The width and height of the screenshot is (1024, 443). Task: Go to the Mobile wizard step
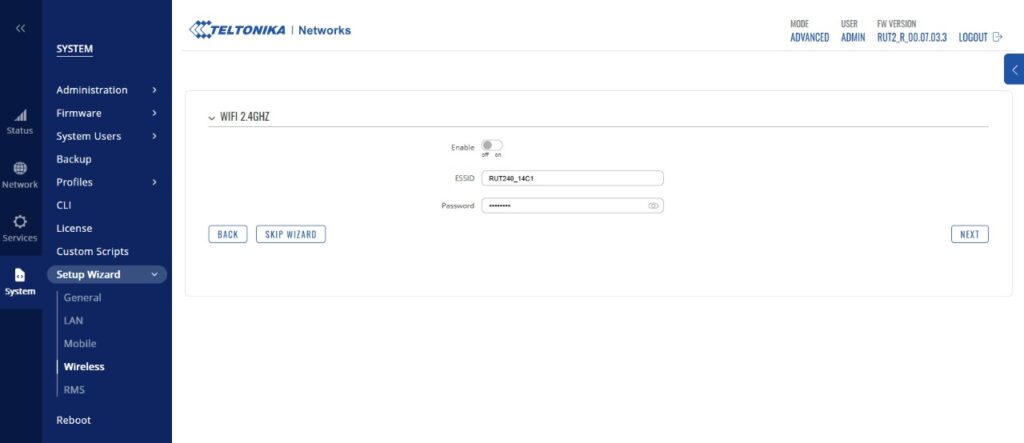tap(80, 344)
